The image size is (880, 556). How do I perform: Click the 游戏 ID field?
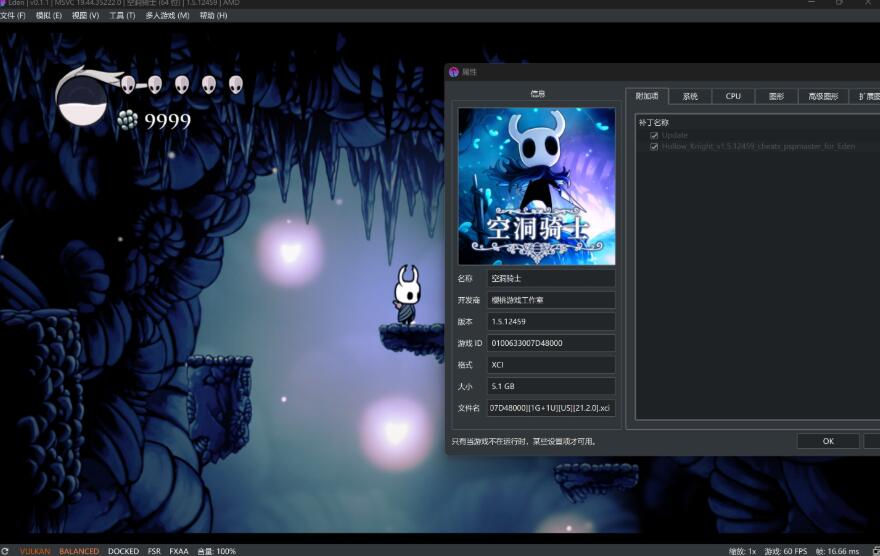point(551,343)
